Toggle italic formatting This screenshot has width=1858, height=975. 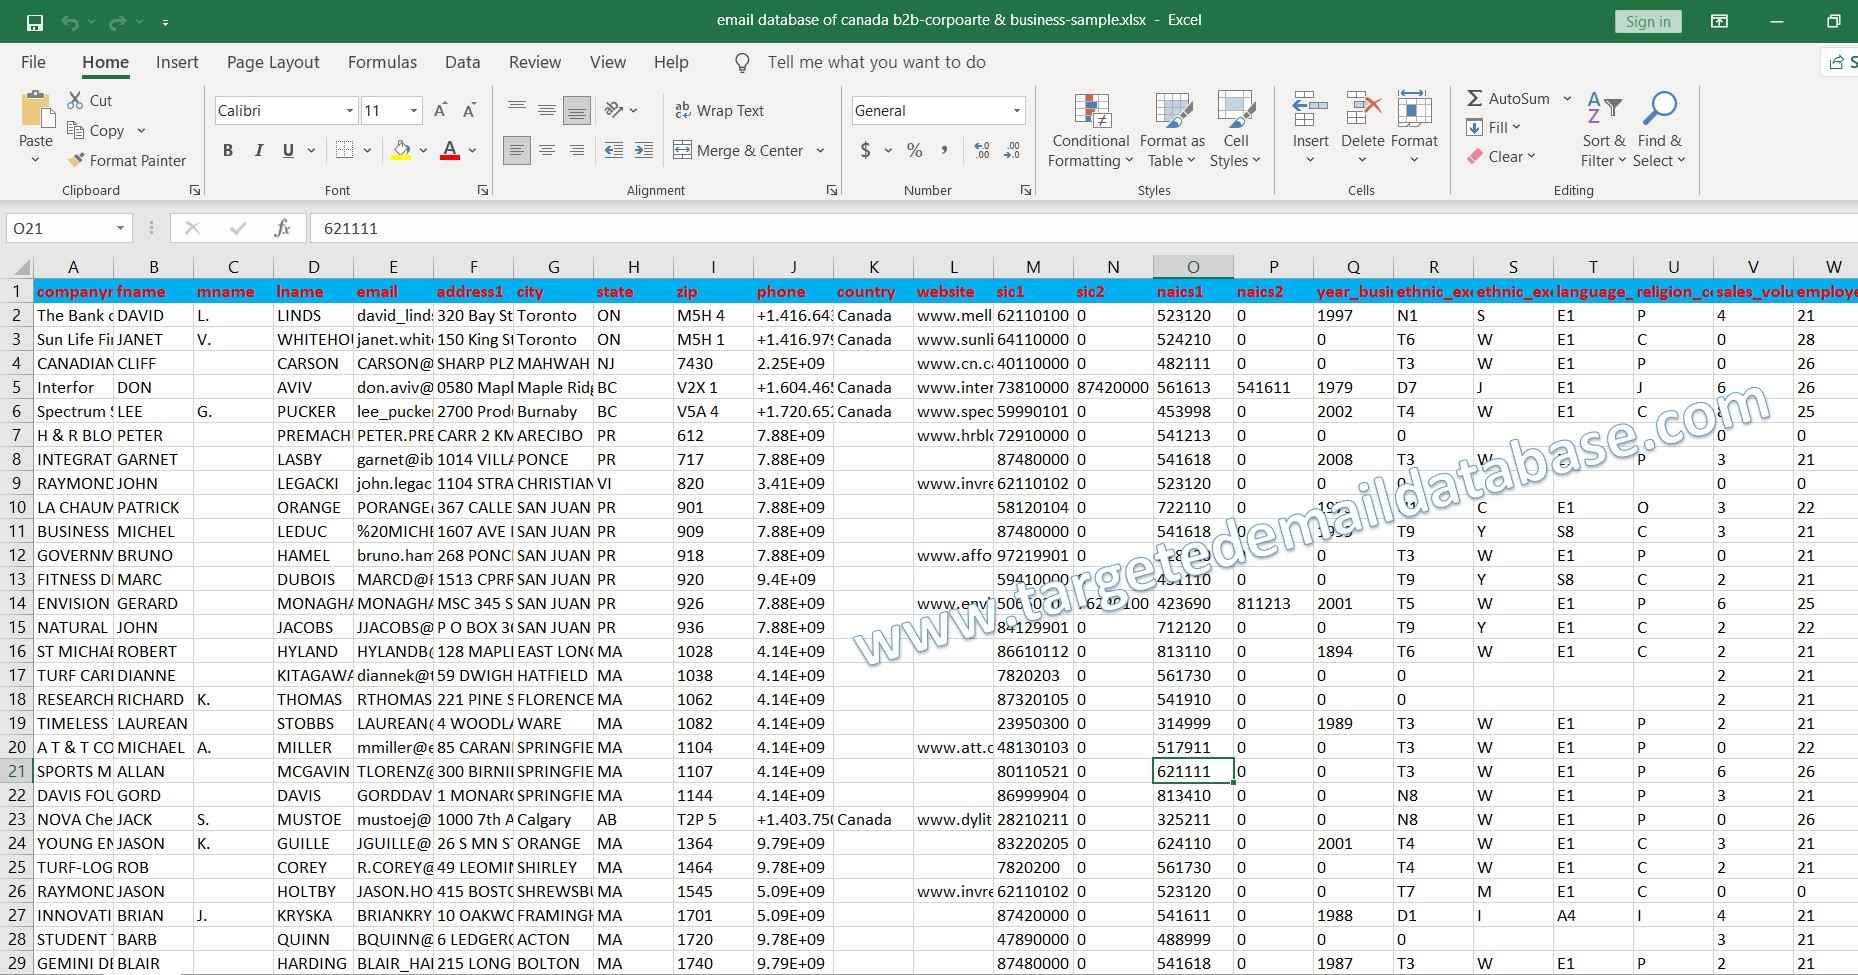coord(258,150)
